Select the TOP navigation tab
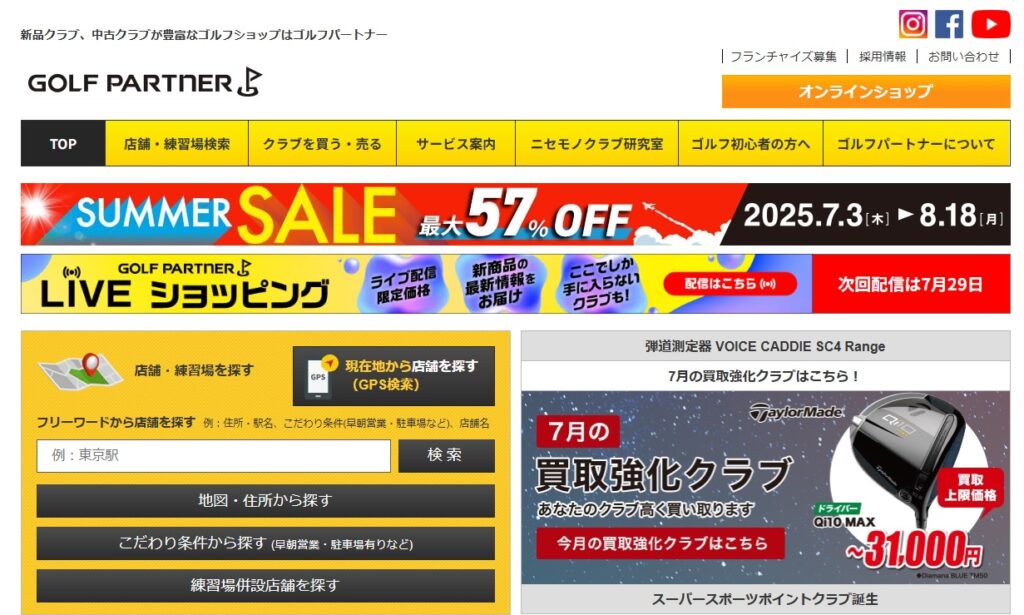This screenshot has height=615, width=1024. pos(63,144)
